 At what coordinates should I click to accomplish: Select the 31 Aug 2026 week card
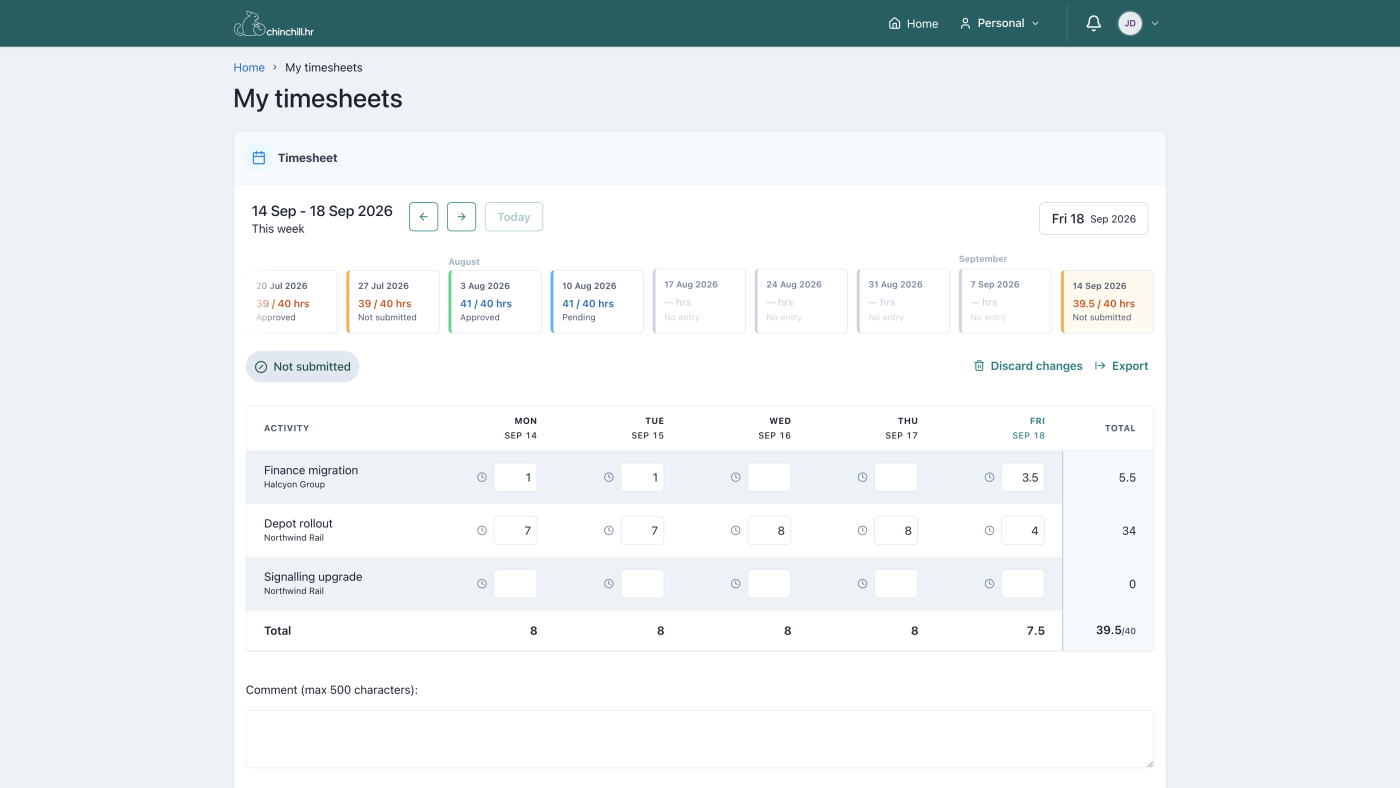click(x=903, y=301)
